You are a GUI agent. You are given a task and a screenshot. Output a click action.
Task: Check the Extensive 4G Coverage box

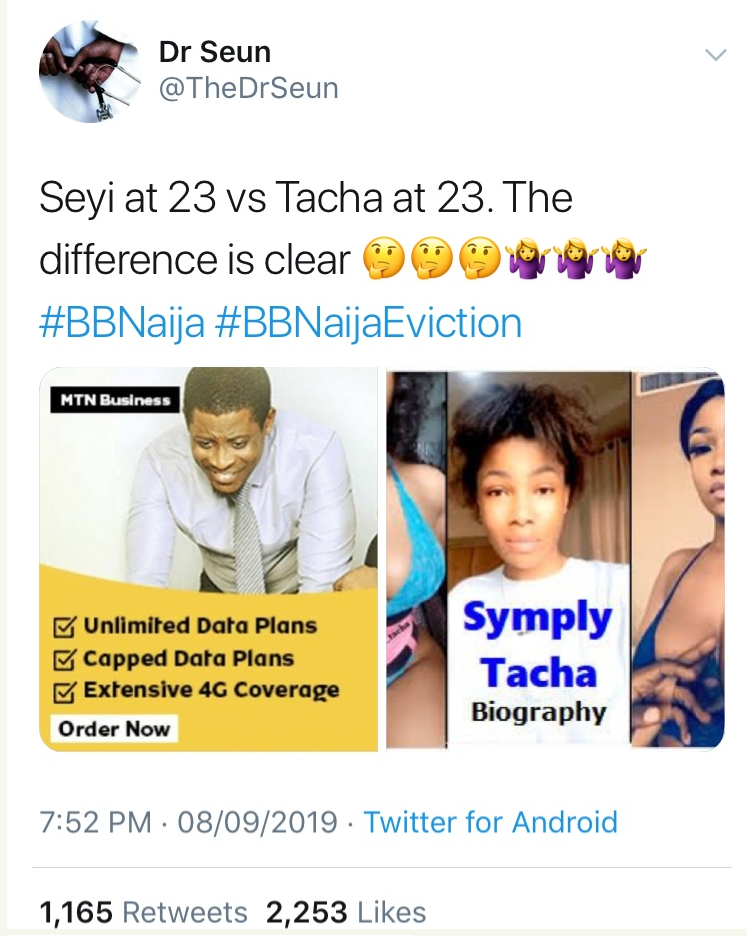65,692
